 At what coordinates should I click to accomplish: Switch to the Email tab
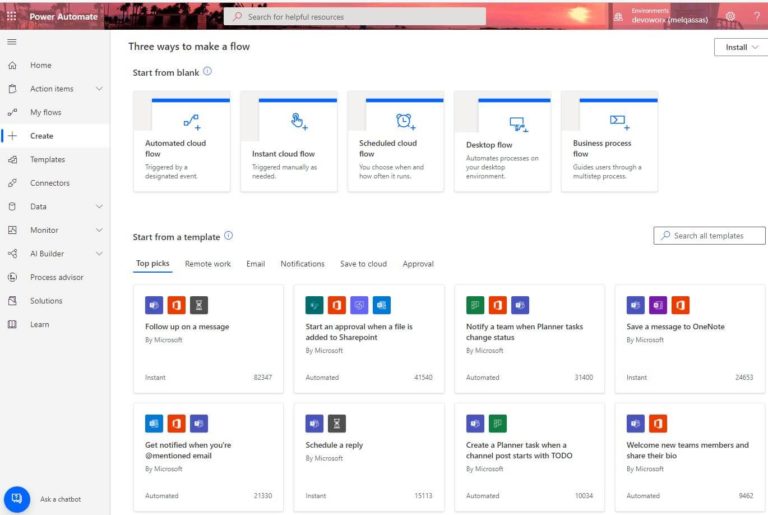pos(256,264)
